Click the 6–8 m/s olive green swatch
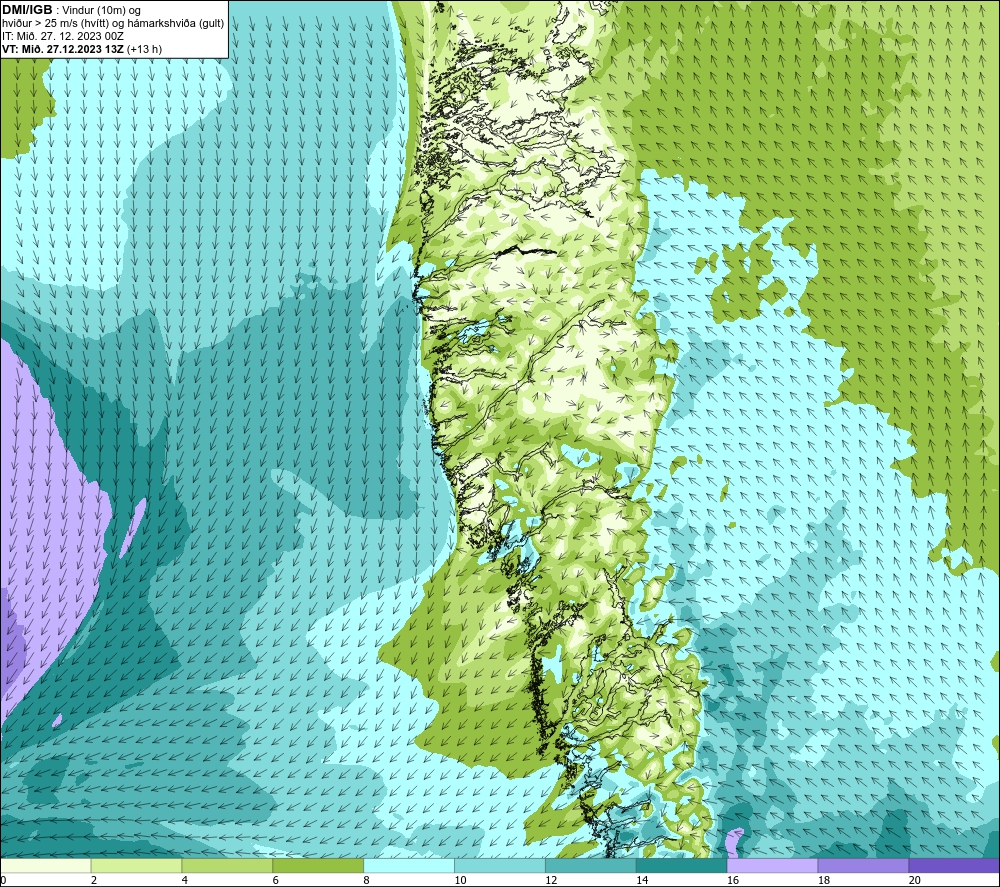The image size is (1000, 887). click(x=318, y=866)
